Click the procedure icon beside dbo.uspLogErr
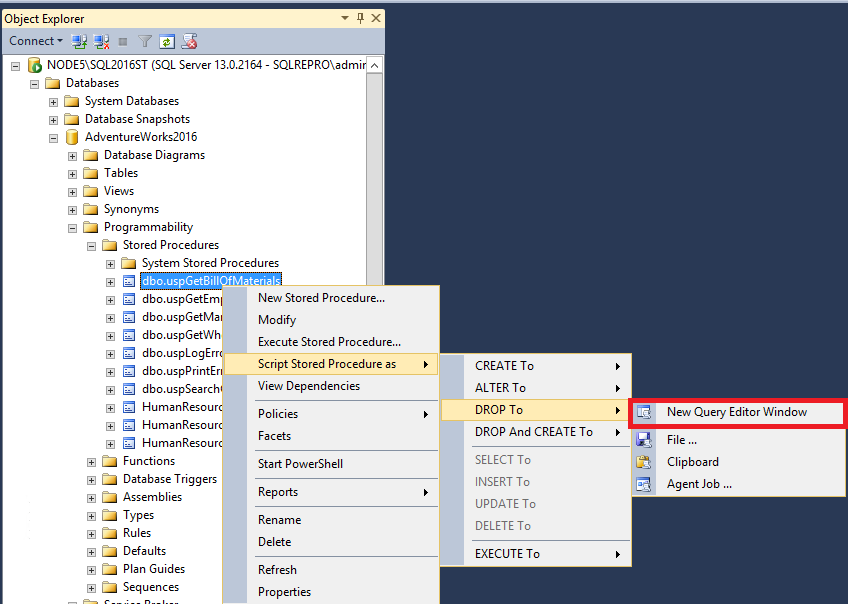 coord(129,354)
